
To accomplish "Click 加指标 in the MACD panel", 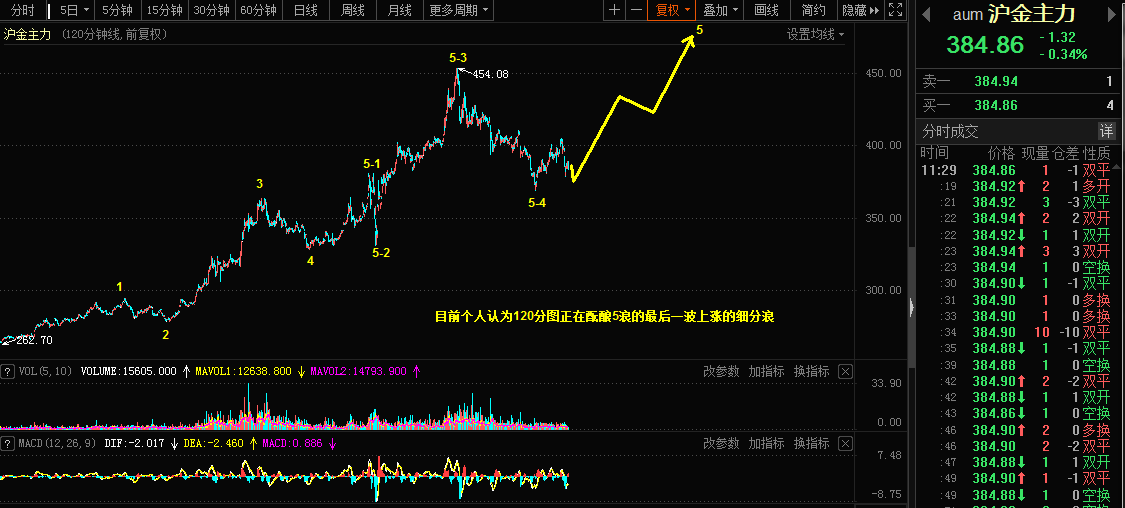I will pos(766,444).
